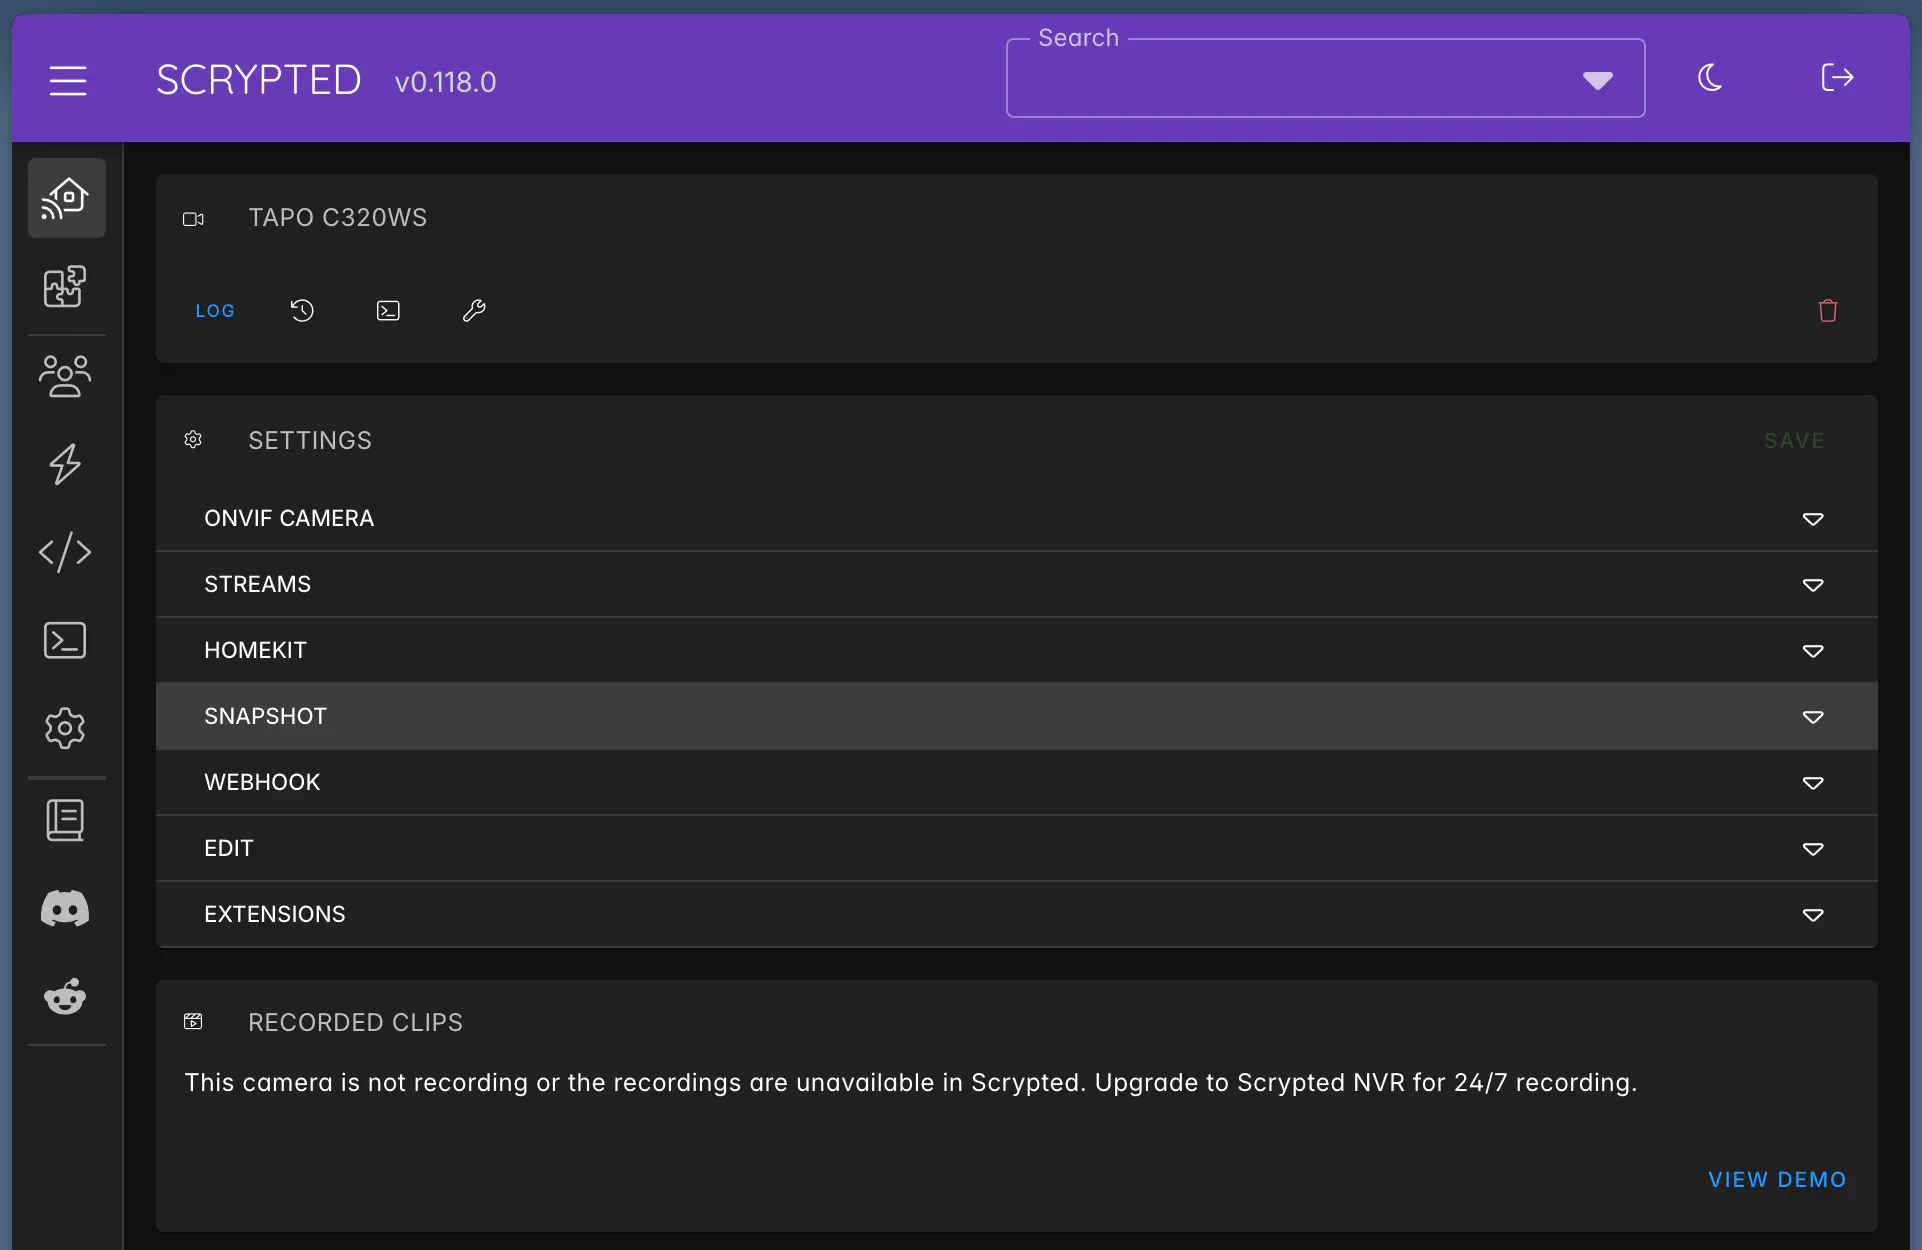Screen dimensions: 1922x1250
Task: Click the Recorded Clips header icon
Action: click(x=193, y=1022)
